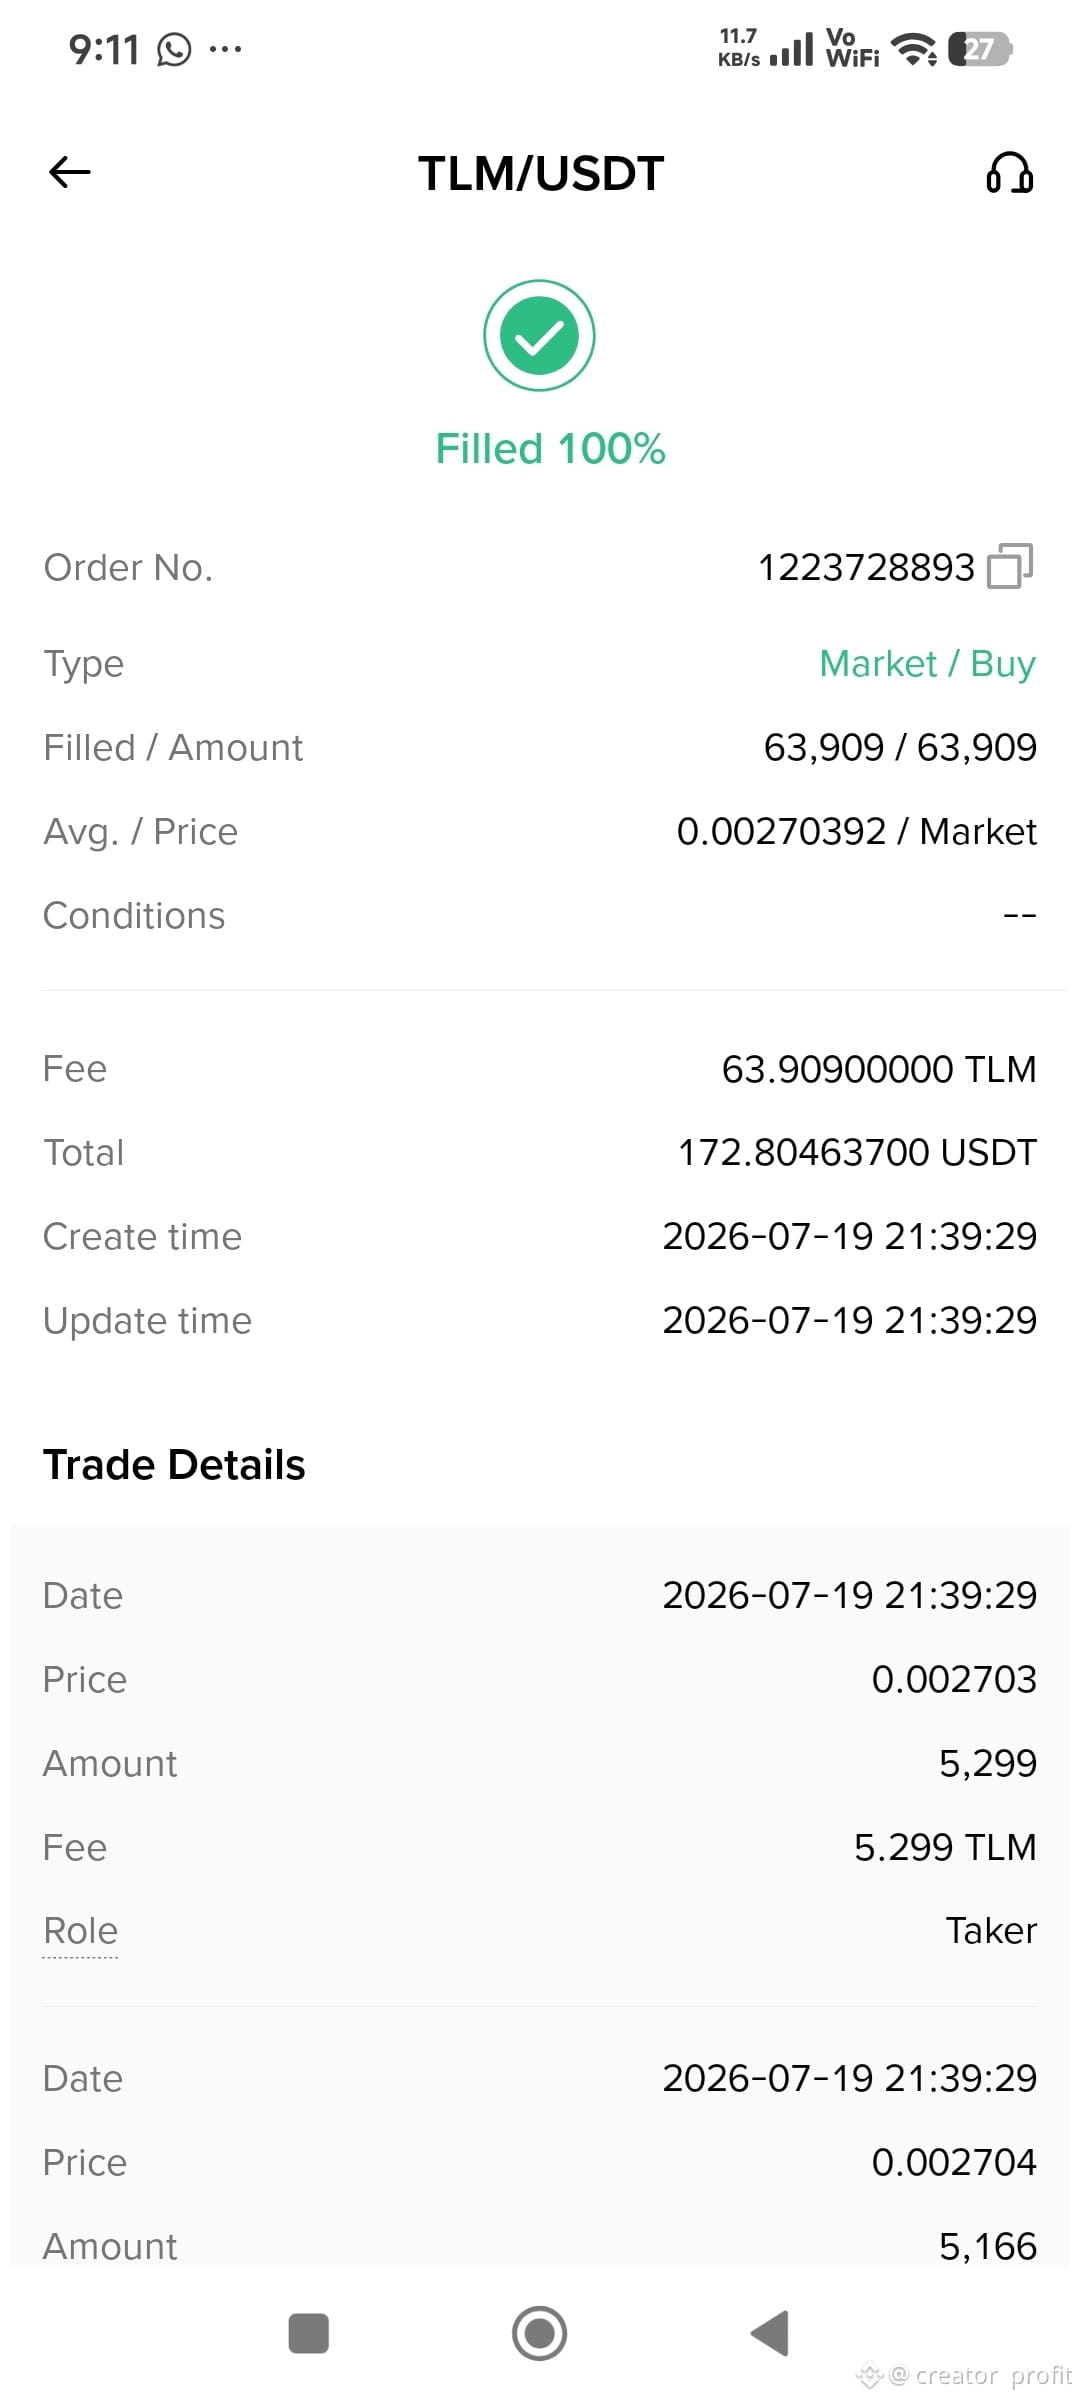
Task: Tap the average price 0.00270392 value
Action: (x=781, y=831)
